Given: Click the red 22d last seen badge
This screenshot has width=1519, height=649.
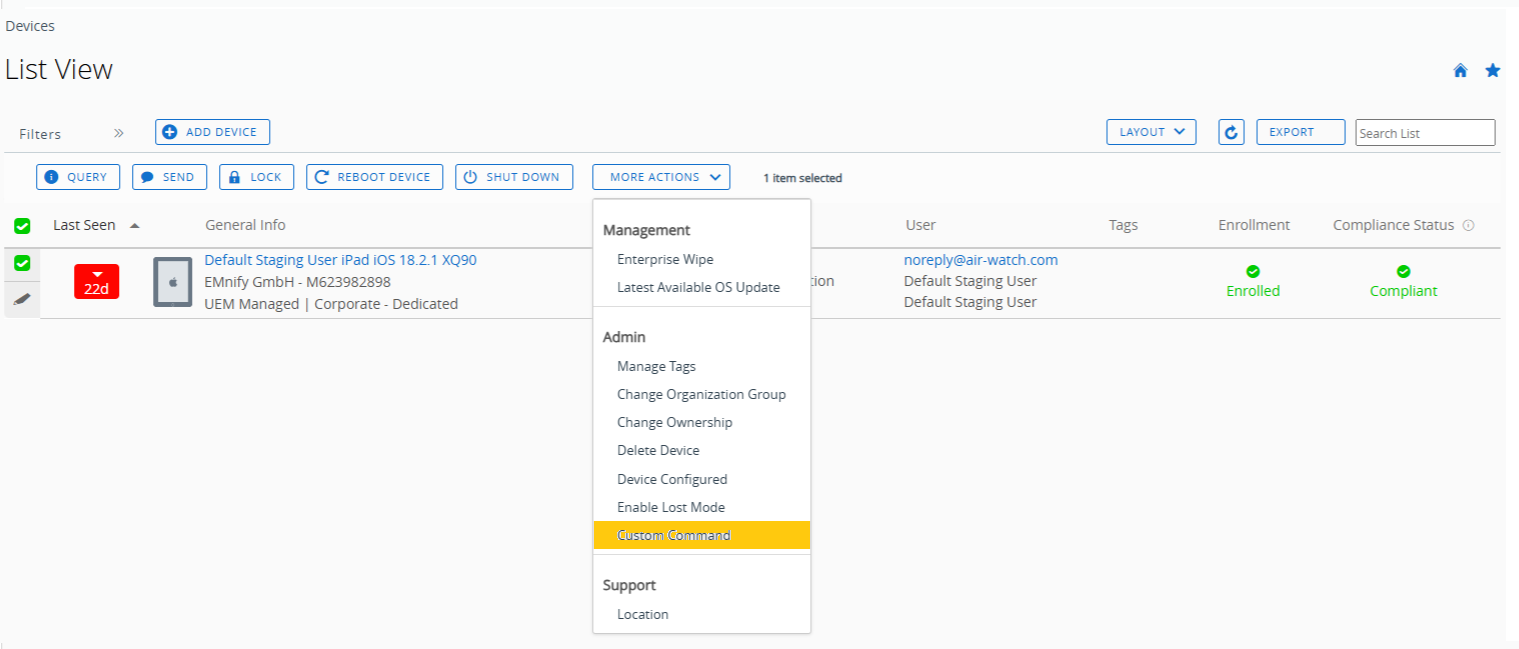Looking at the screenshot, I should click(96, 282).
